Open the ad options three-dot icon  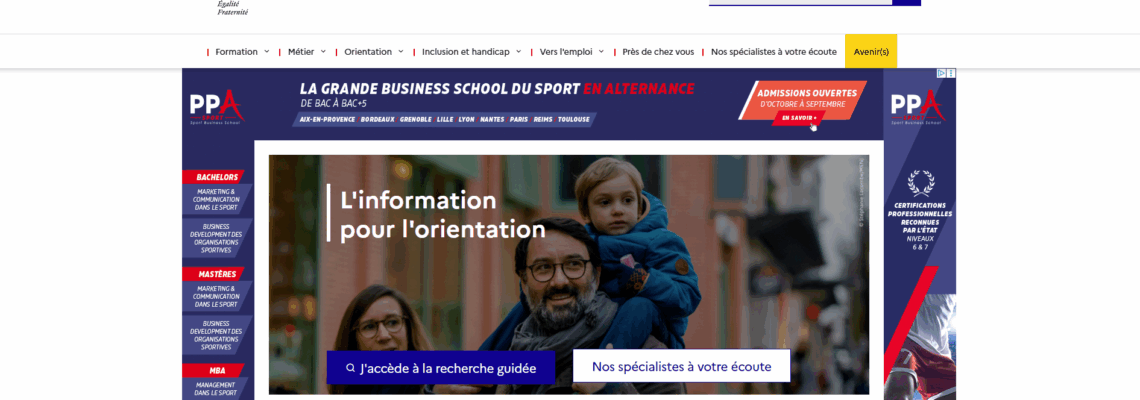[951, 73]
